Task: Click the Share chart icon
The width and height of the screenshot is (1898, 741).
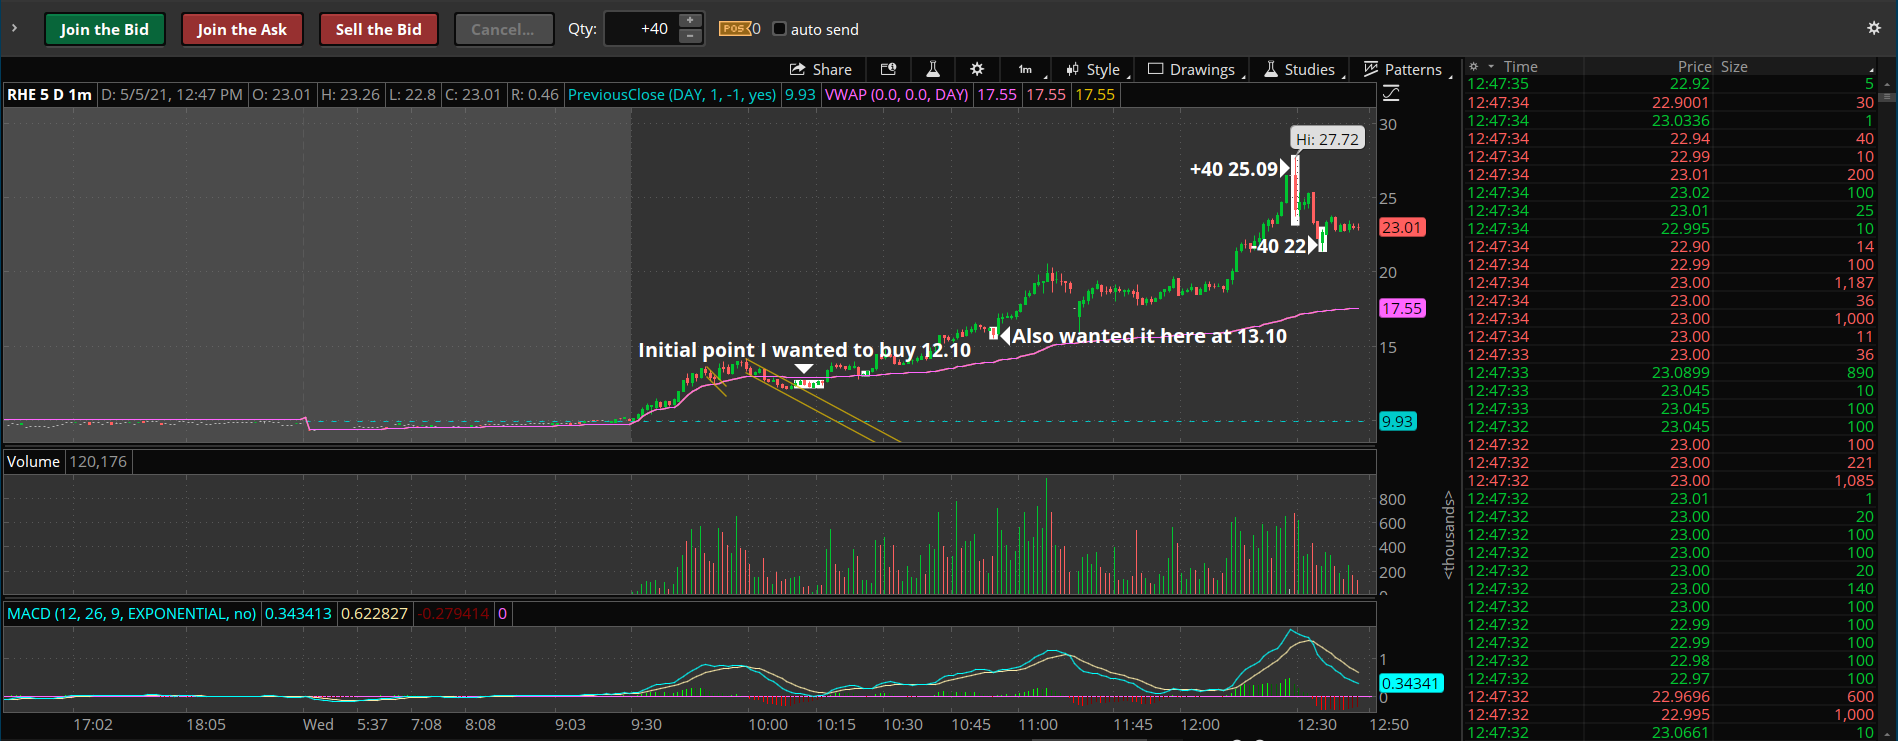Action: click(x=797, y=69)
